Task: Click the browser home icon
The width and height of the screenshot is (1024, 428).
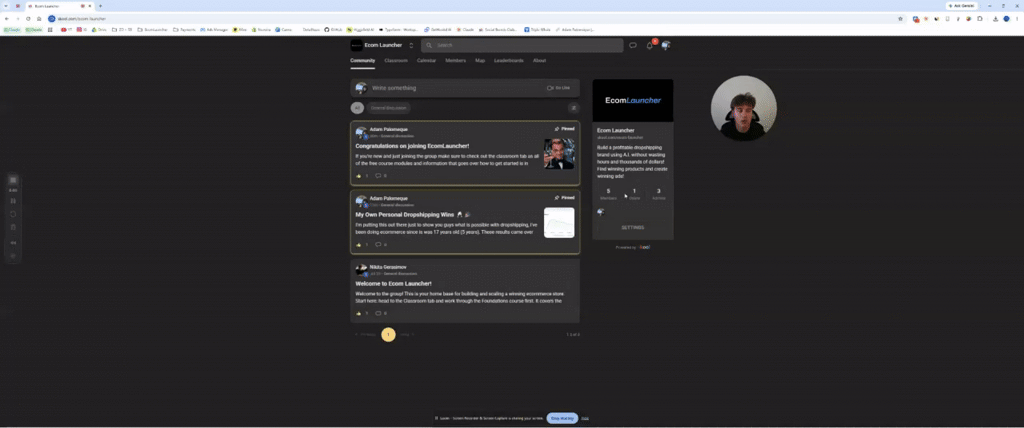Action: (39, 18)
